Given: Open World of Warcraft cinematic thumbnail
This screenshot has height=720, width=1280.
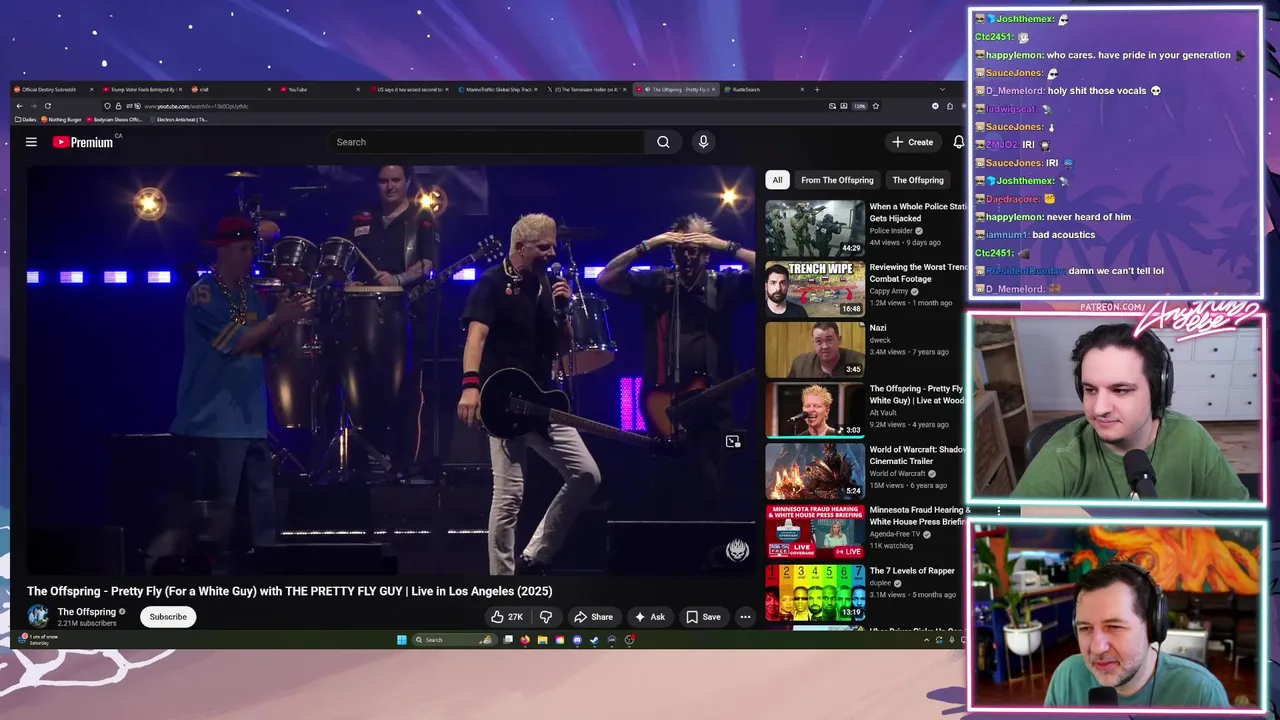Looking at the screenshot, I should click(815, 471).
